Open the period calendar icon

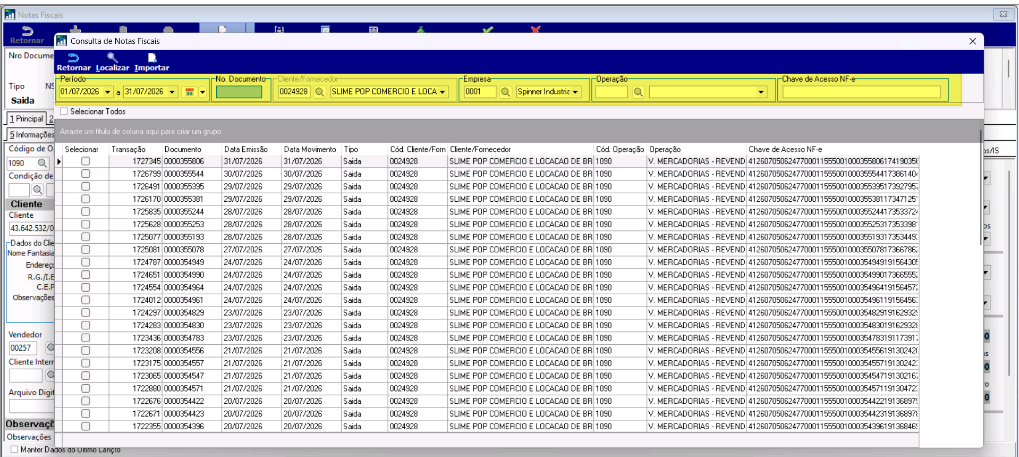[x=190, y=92]
